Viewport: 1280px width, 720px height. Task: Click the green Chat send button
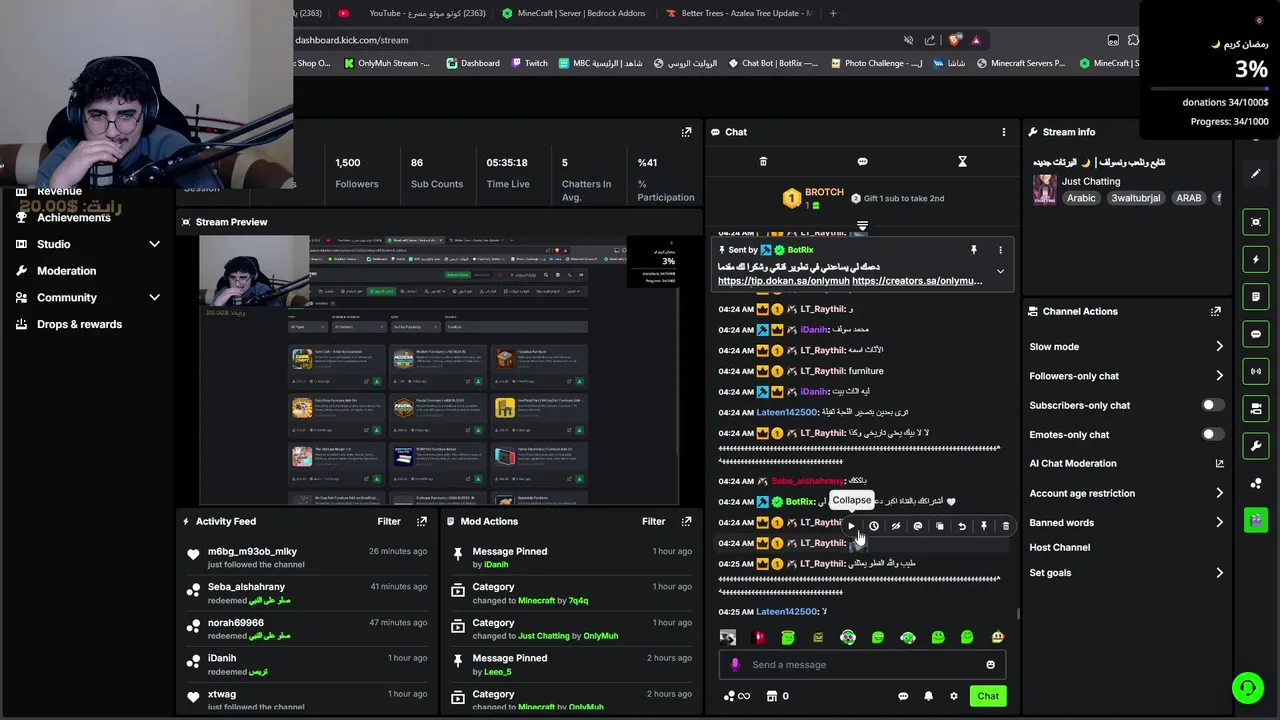[x=988, y=696]
